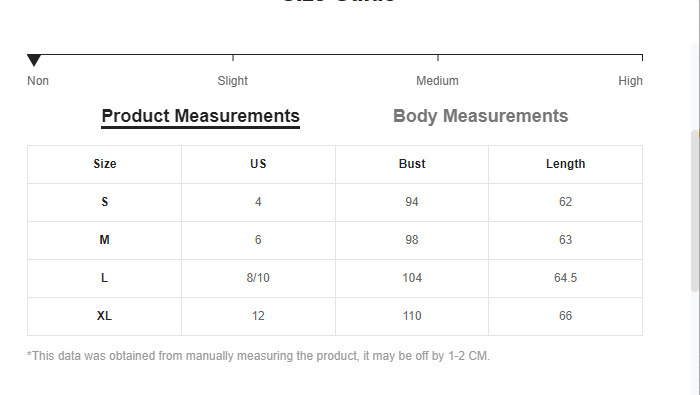700x395 pixels.
Task: Click the 64.5 length cell
Action: coord(565,278)
